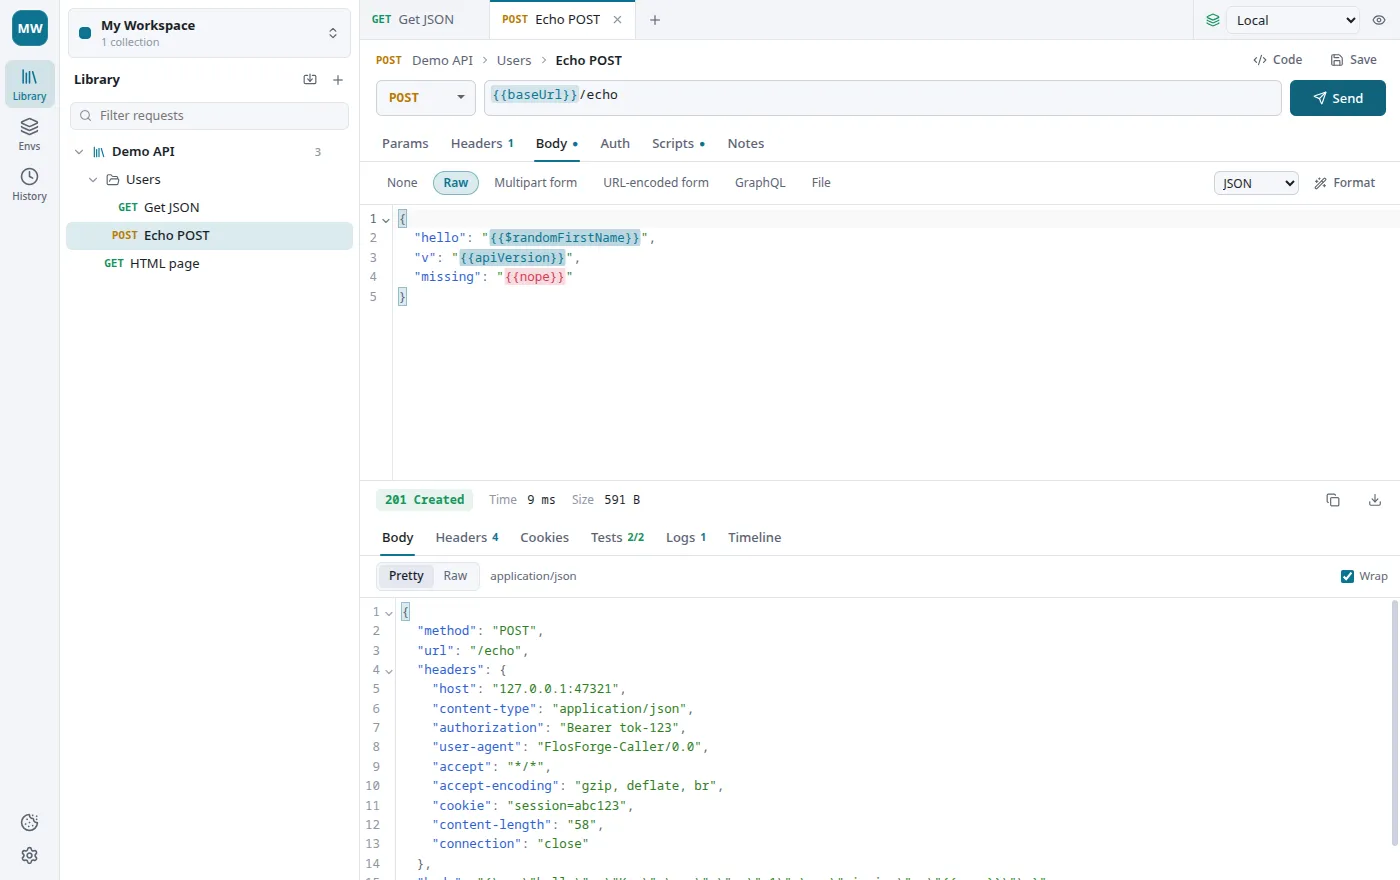Format the JSON request body
The image size is (1400, 880).
click(x=1345, y=183)
